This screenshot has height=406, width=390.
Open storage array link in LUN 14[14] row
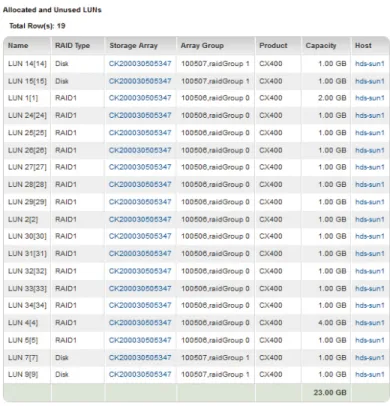point(140,64)
